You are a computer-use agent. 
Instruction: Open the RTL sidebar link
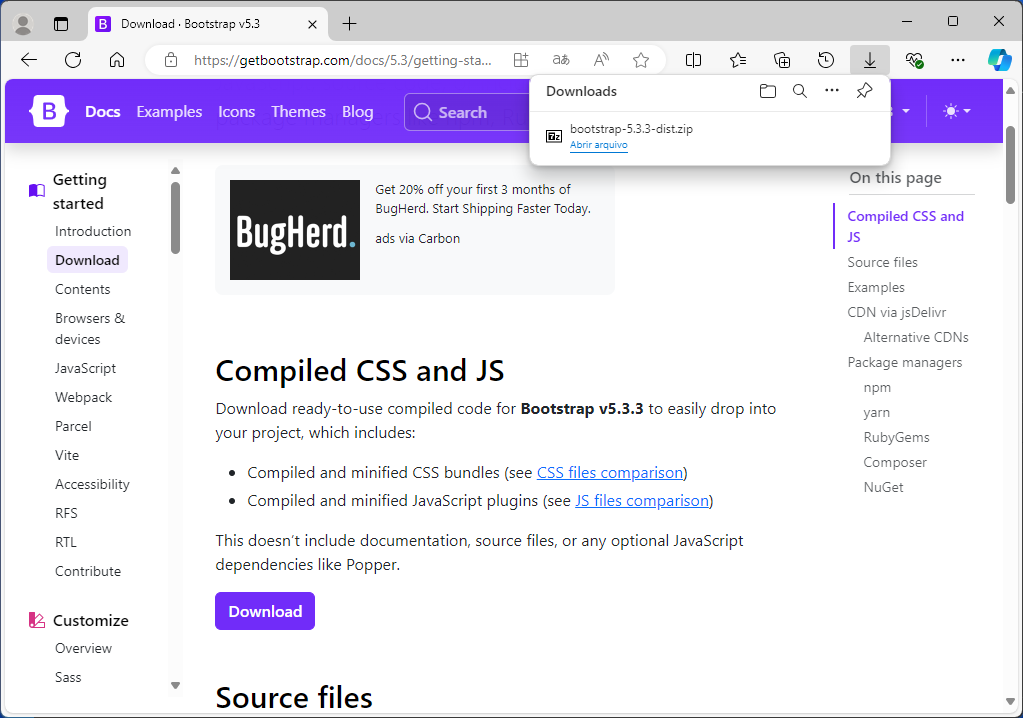coord(66,542)
